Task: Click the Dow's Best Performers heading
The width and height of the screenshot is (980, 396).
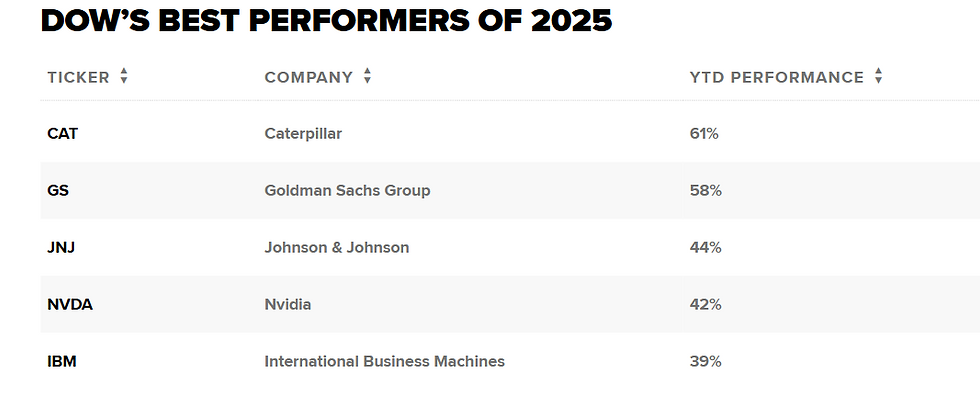Action: 326,21
